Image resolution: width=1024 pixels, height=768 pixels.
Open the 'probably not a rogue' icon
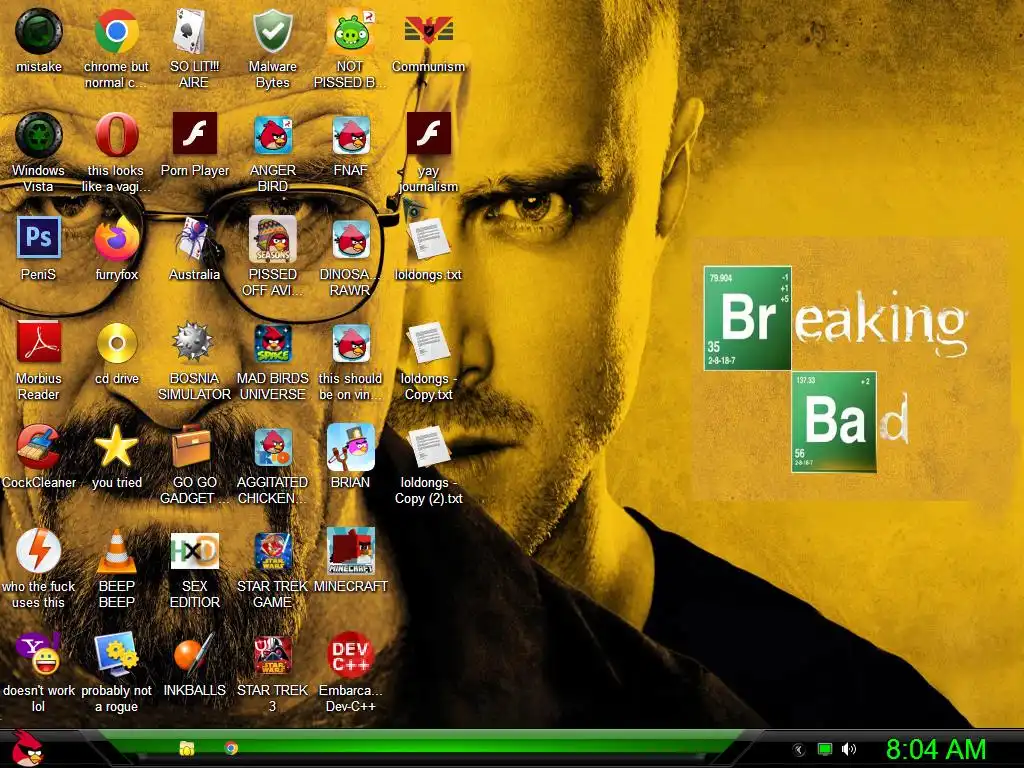[x=116, y=654]
